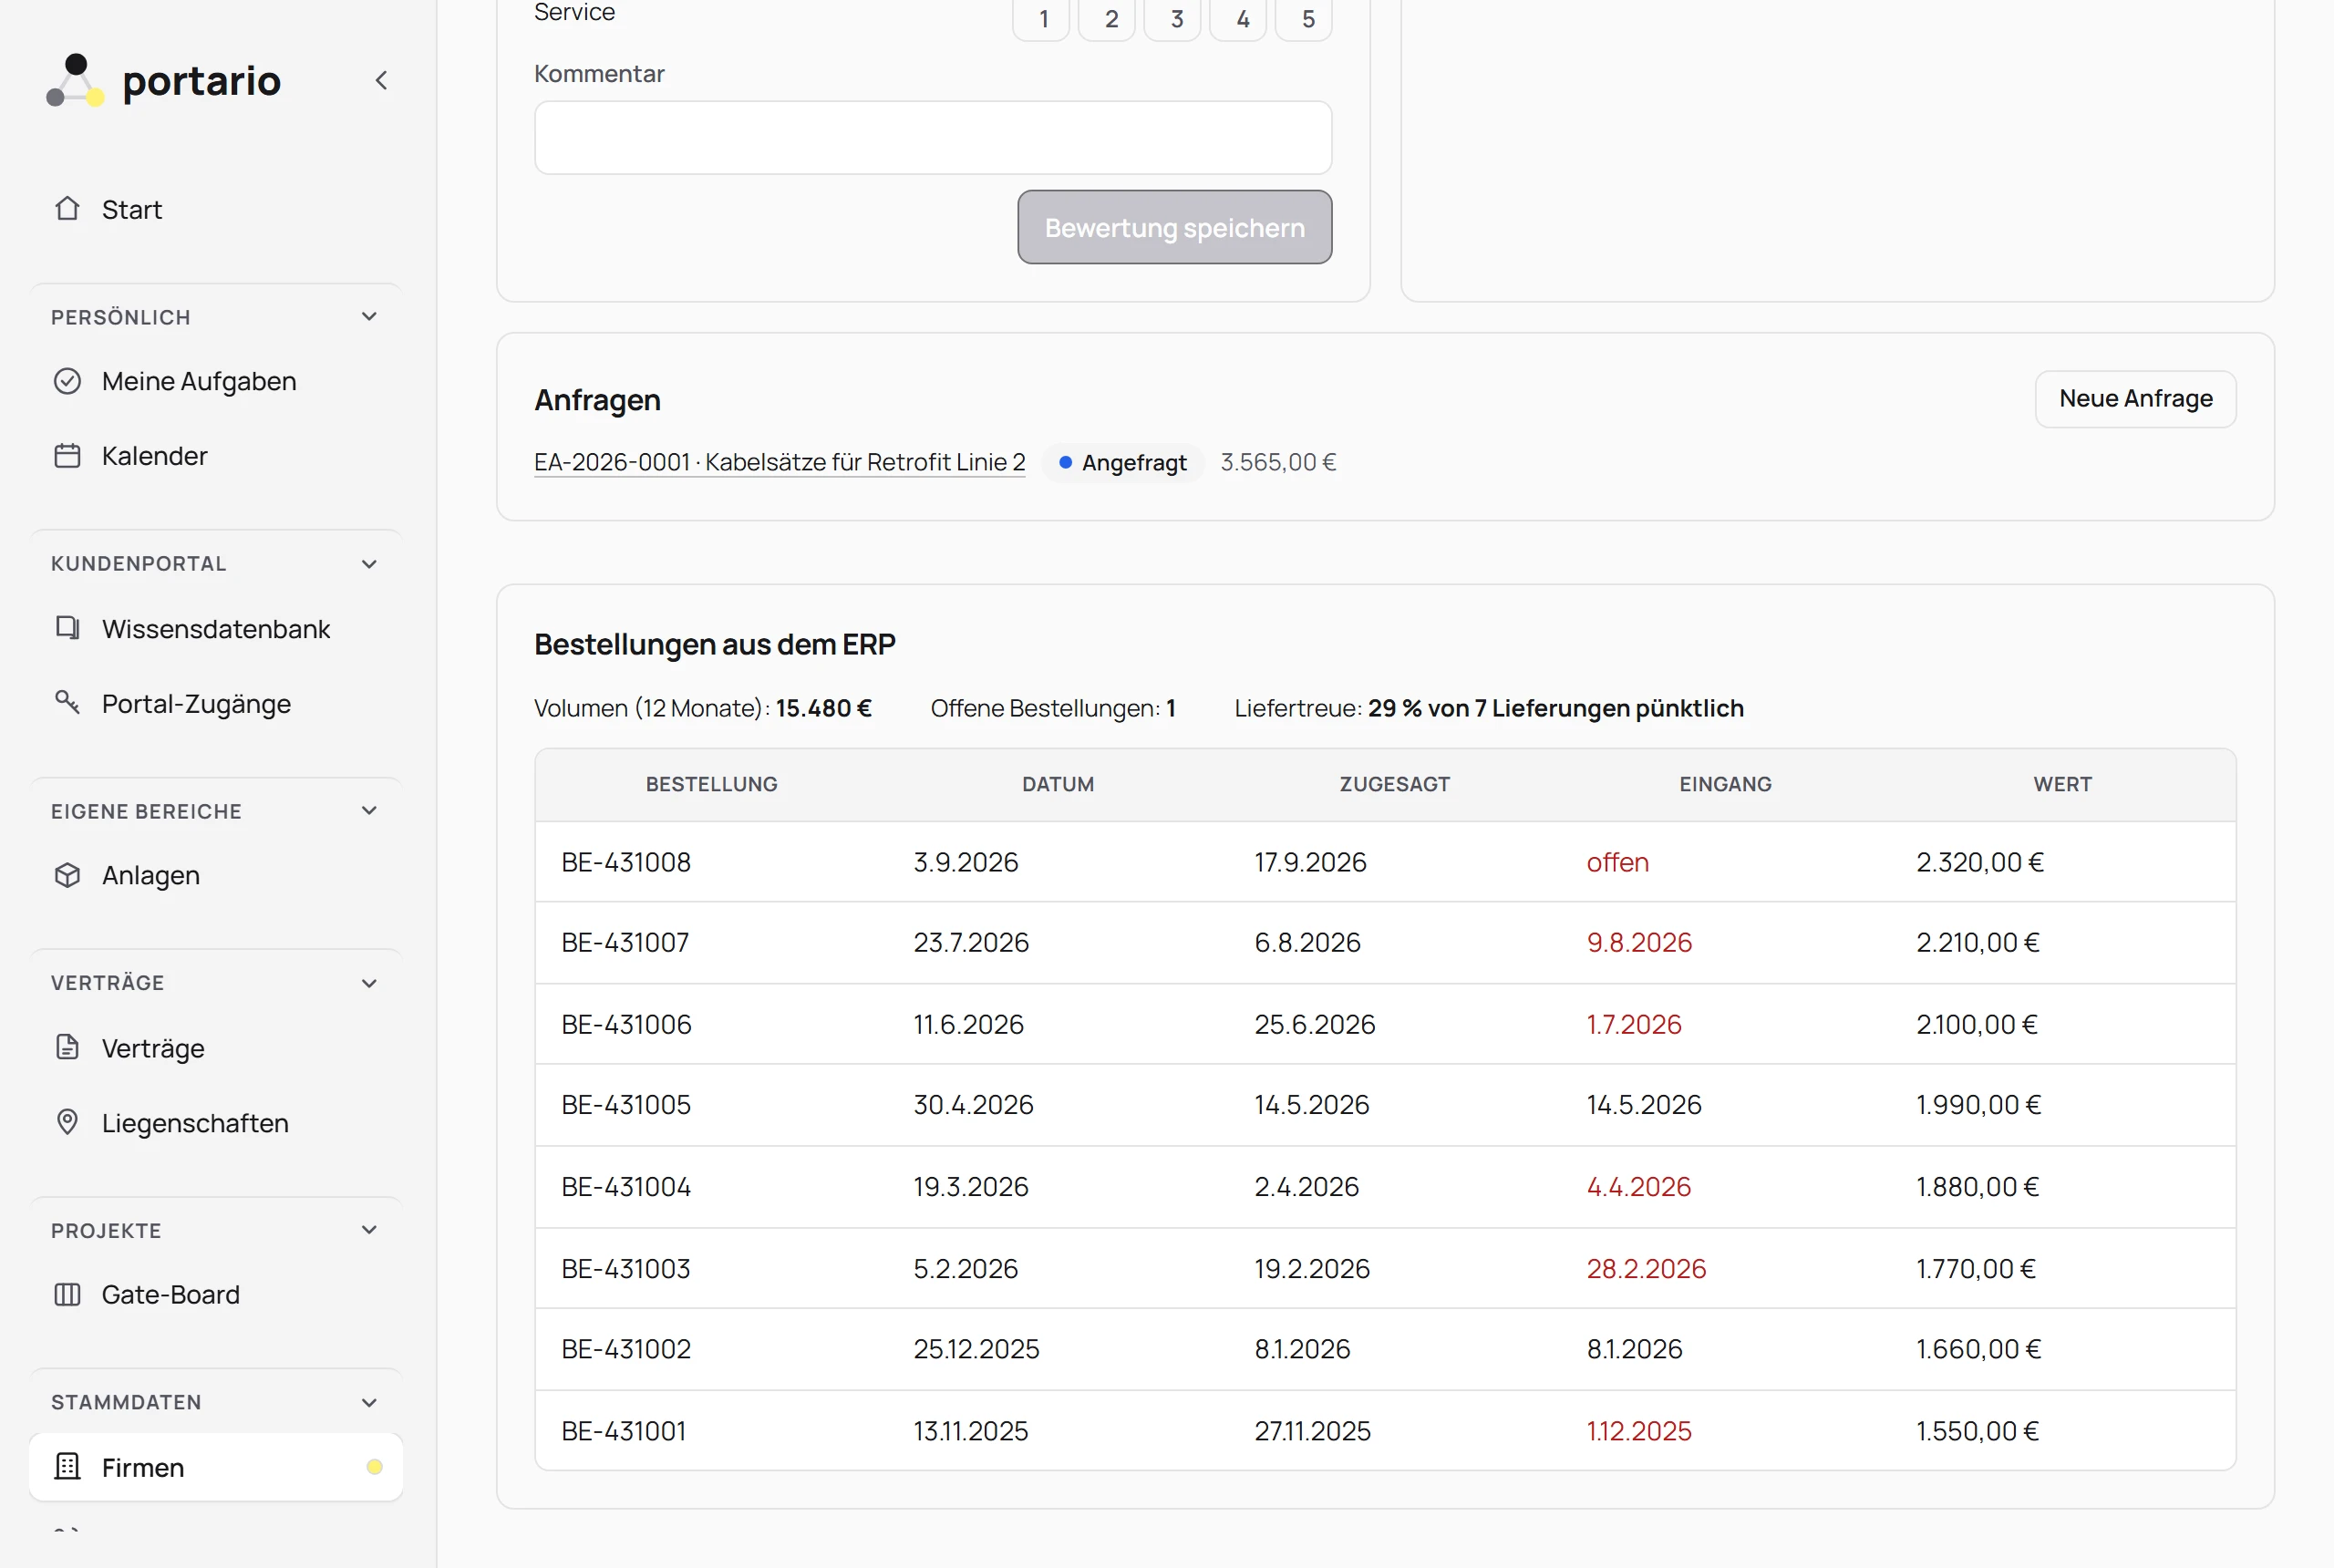Click the Anlagen cube icon
The image size is (2334, 1568).
(67, 875)
